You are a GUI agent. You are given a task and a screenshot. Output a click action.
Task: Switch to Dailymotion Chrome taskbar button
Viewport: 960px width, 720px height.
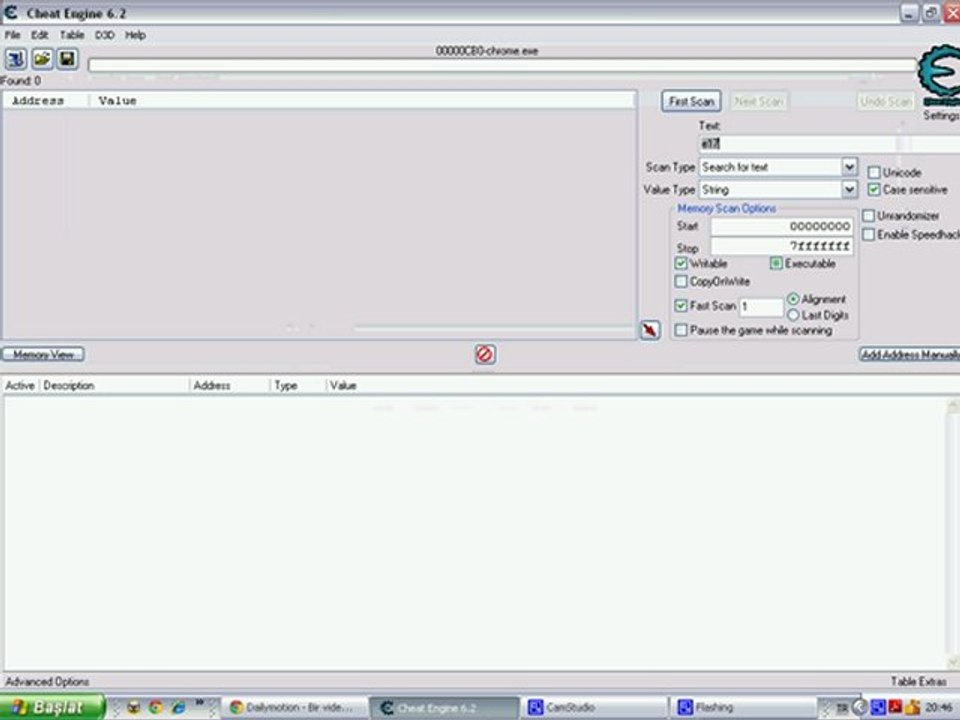pyautogui.click(x=293, y=707)
